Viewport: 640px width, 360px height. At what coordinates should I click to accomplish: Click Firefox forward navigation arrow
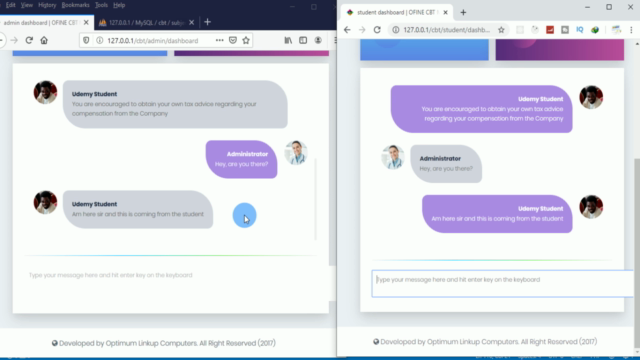pos(14,40)
